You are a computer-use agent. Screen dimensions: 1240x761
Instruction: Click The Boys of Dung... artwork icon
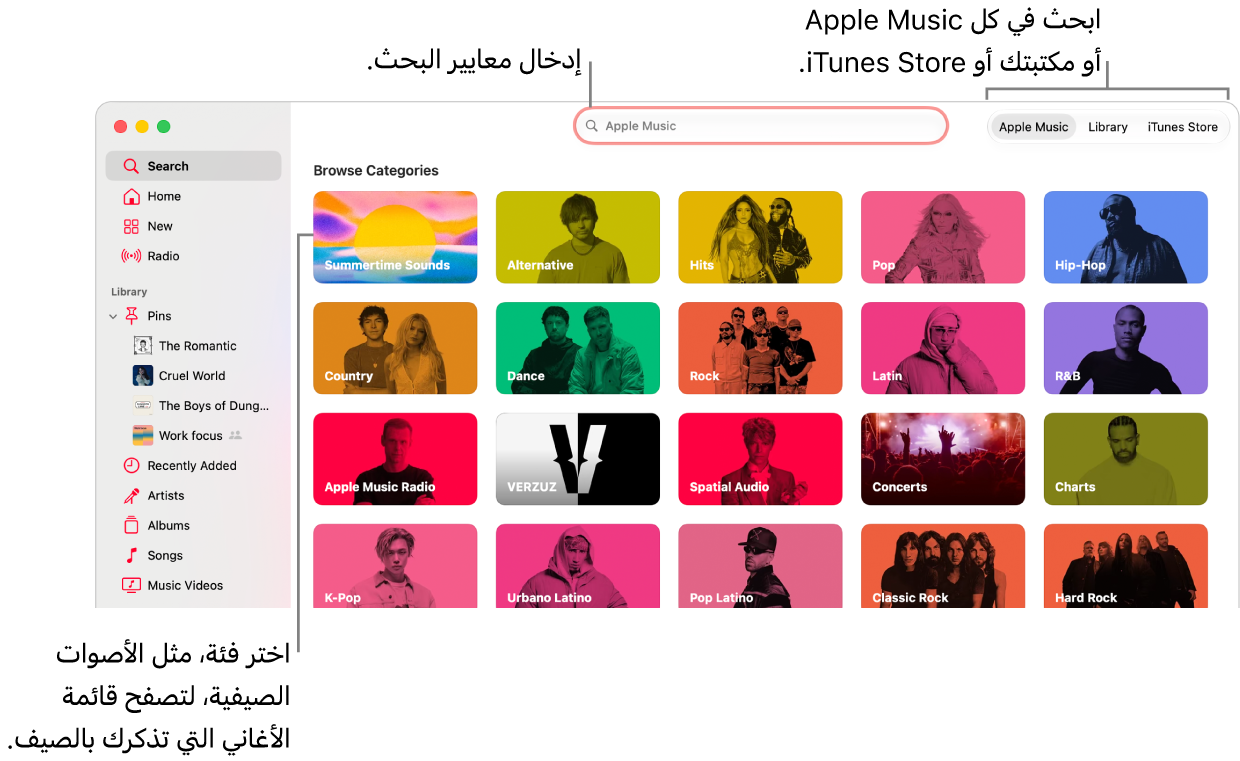click(x=143, y=406)
